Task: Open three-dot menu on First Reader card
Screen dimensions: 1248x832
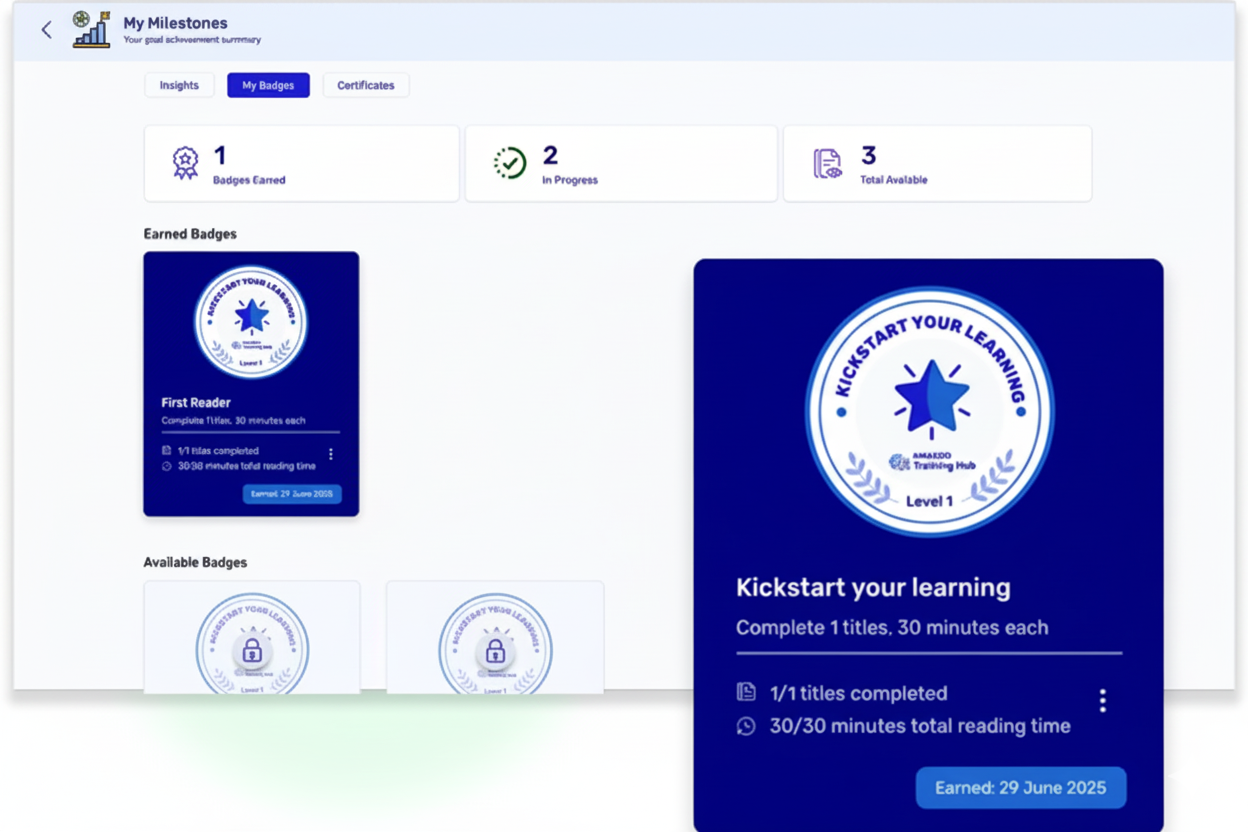Action: (x=331, y=454)
